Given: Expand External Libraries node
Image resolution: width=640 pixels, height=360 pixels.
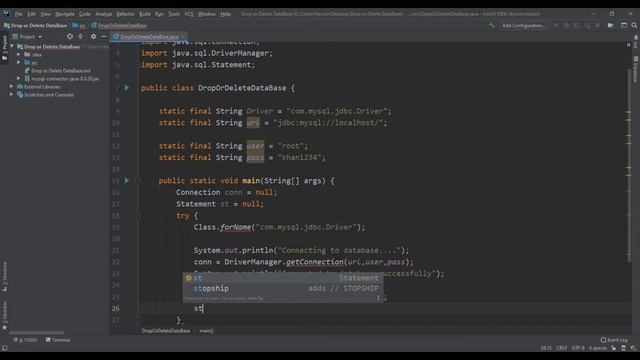Looking at the screenshot, I should [12, 87].
